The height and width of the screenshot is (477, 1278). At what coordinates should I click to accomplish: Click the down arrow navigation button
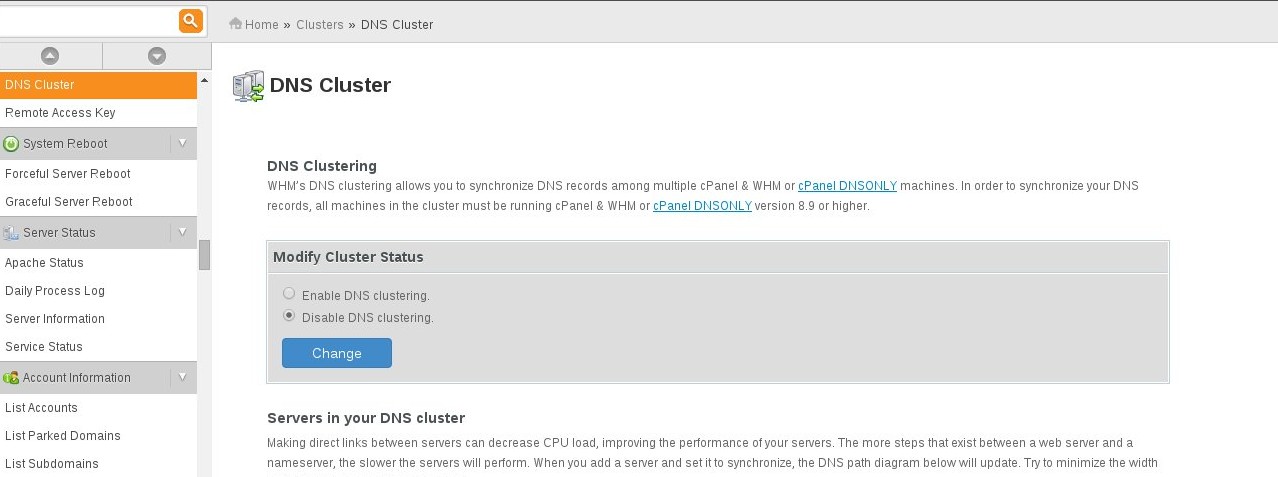156,56
